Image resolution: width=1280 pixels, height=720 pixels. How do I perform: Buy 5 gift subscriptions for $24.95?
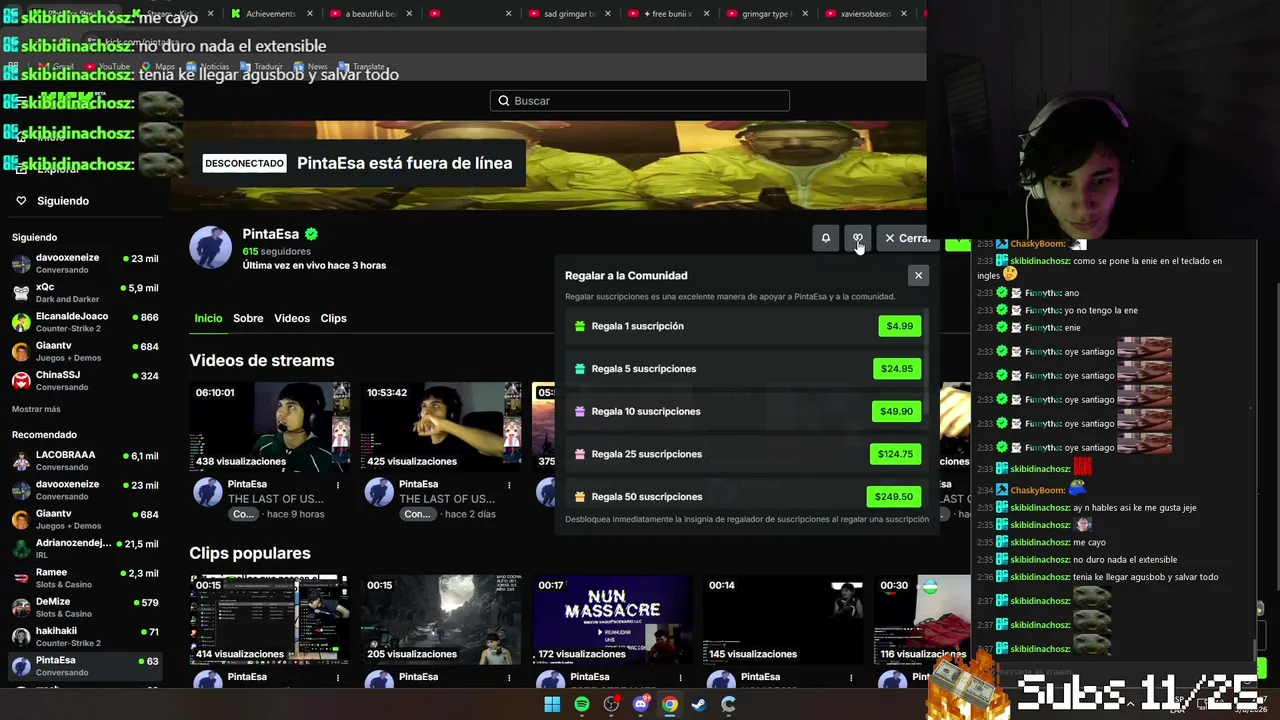pyautogui.click(x=896, y=369)
